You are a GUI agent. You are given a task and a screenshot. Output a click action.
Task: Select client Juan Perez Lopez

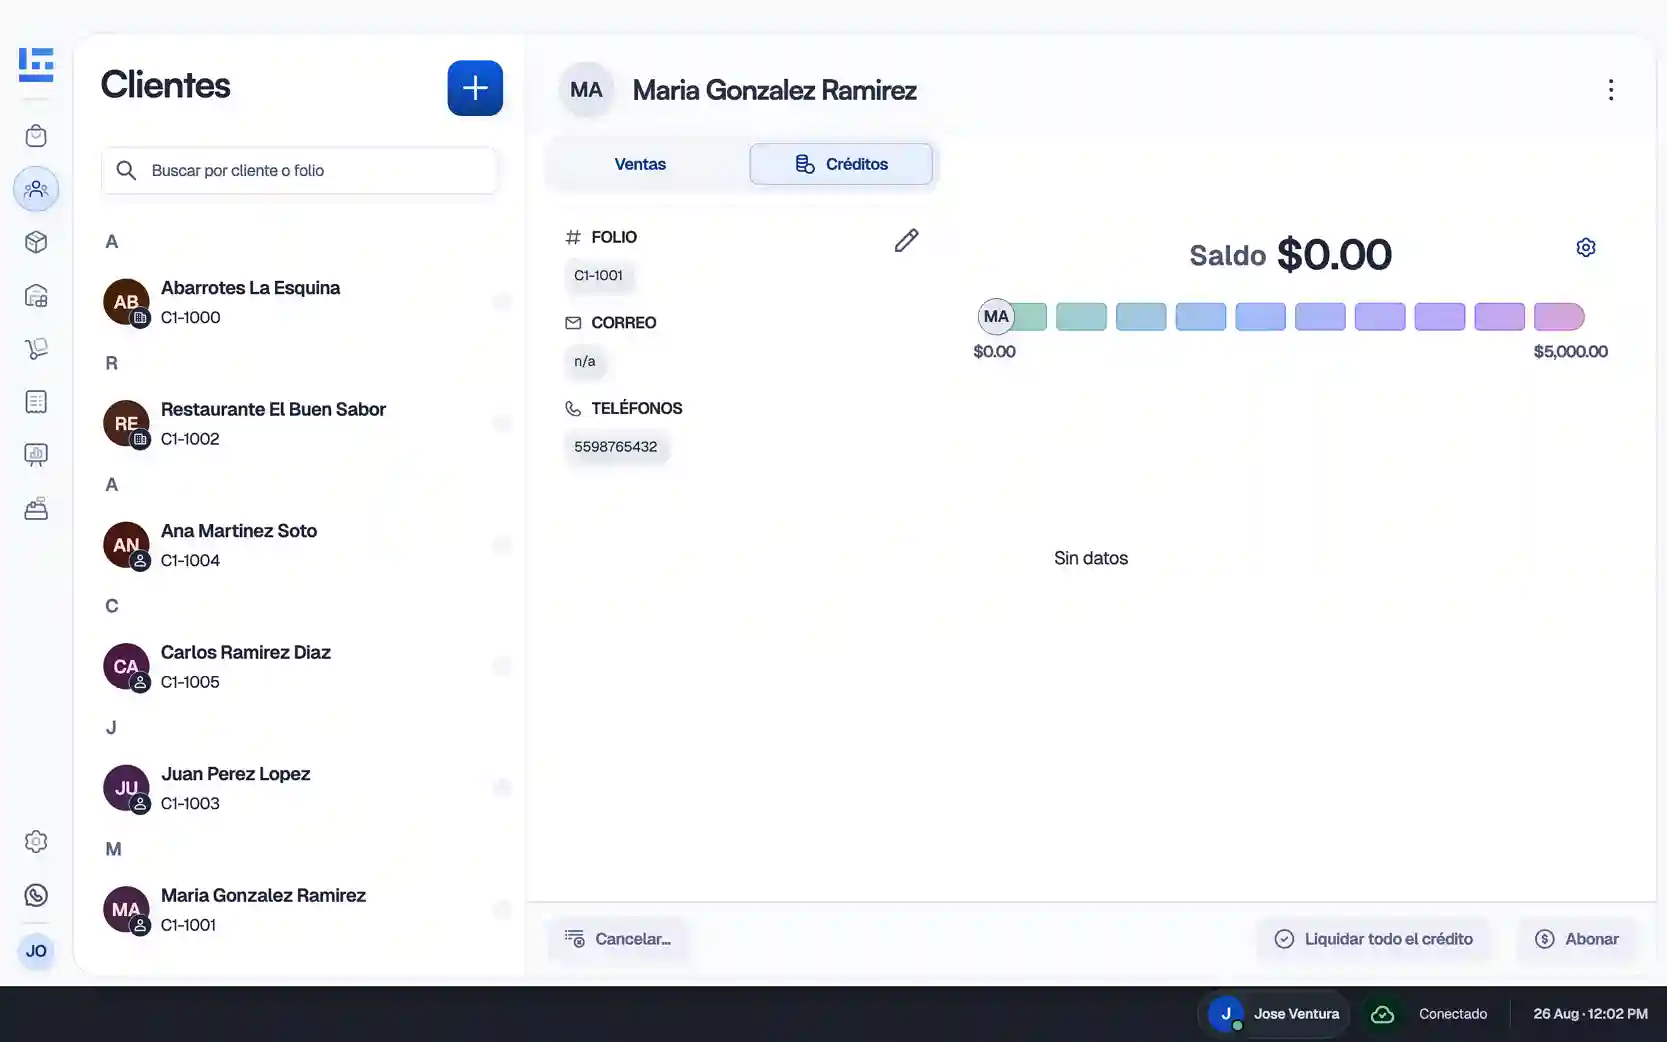[x=299, y=788]
